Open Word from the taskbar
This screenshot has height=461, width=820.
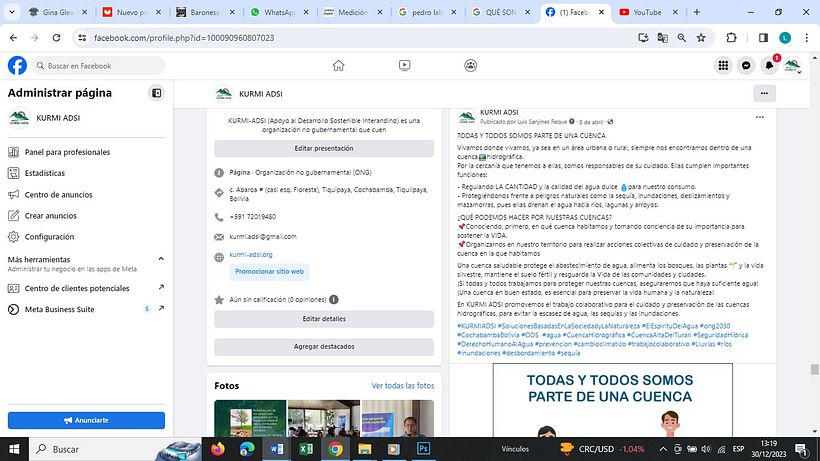coord(277,449)
